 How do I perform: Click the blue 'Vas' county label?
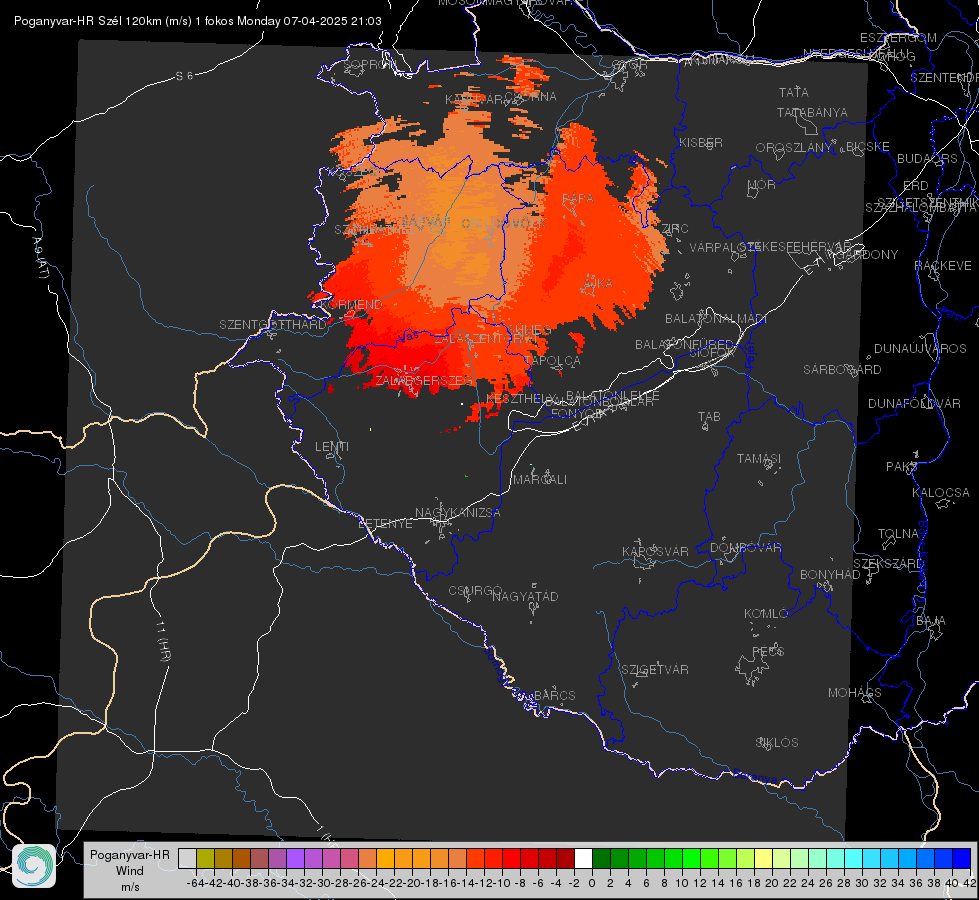408,337
